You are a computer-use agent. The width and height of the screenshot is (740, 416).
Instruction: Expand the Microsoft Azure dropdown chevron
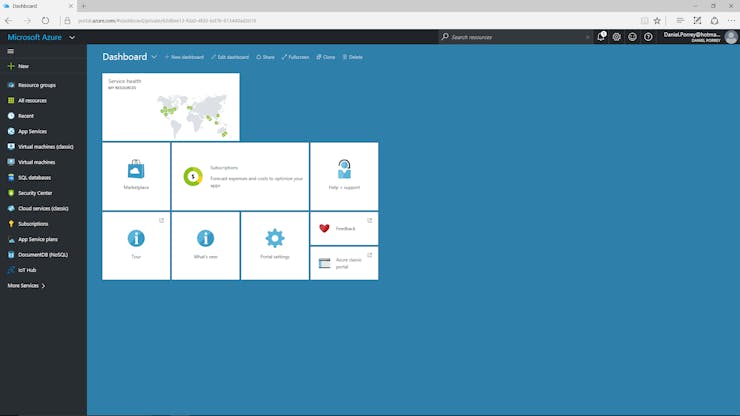click(x=72, y=37)
